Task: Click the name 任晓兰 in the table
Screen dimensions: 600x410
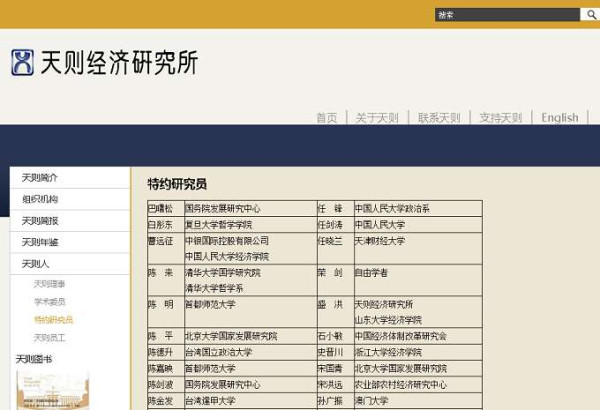Action: coord(330,241)
